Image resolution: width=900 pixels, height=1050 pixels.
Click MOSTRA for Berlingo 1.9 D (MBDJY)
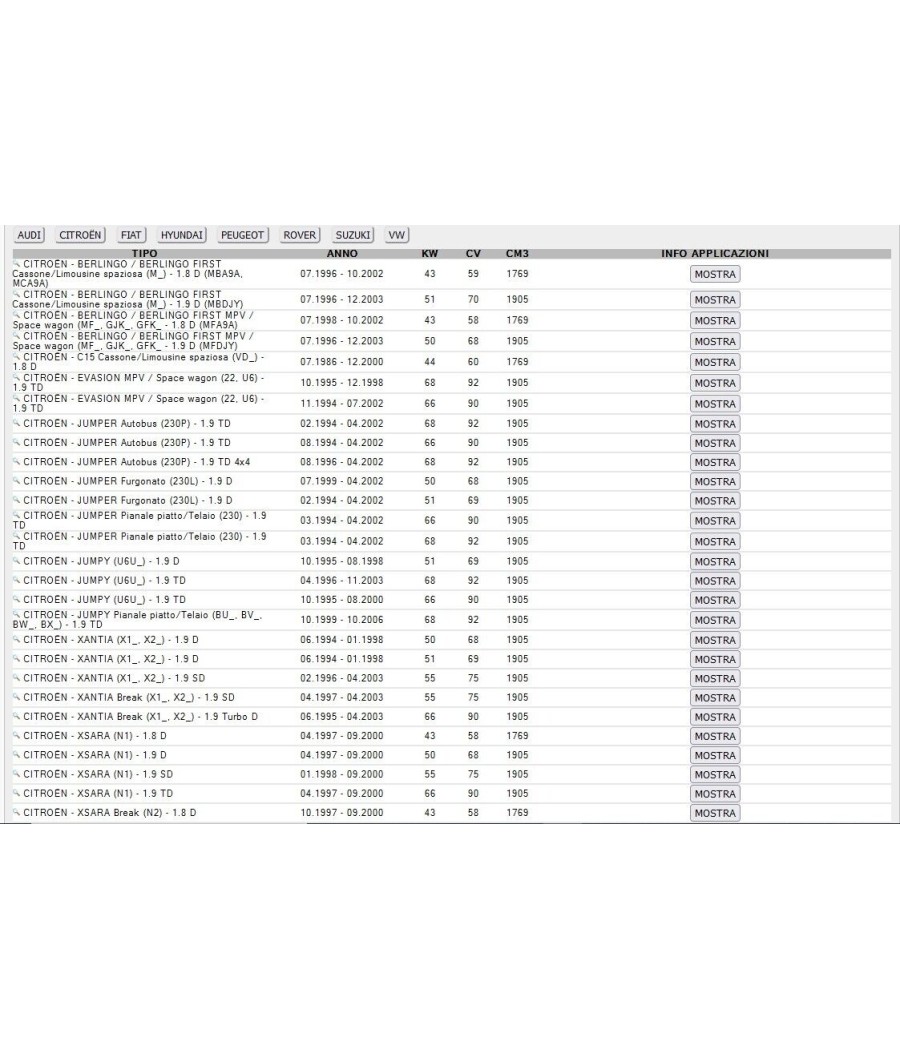pos(715,300)
